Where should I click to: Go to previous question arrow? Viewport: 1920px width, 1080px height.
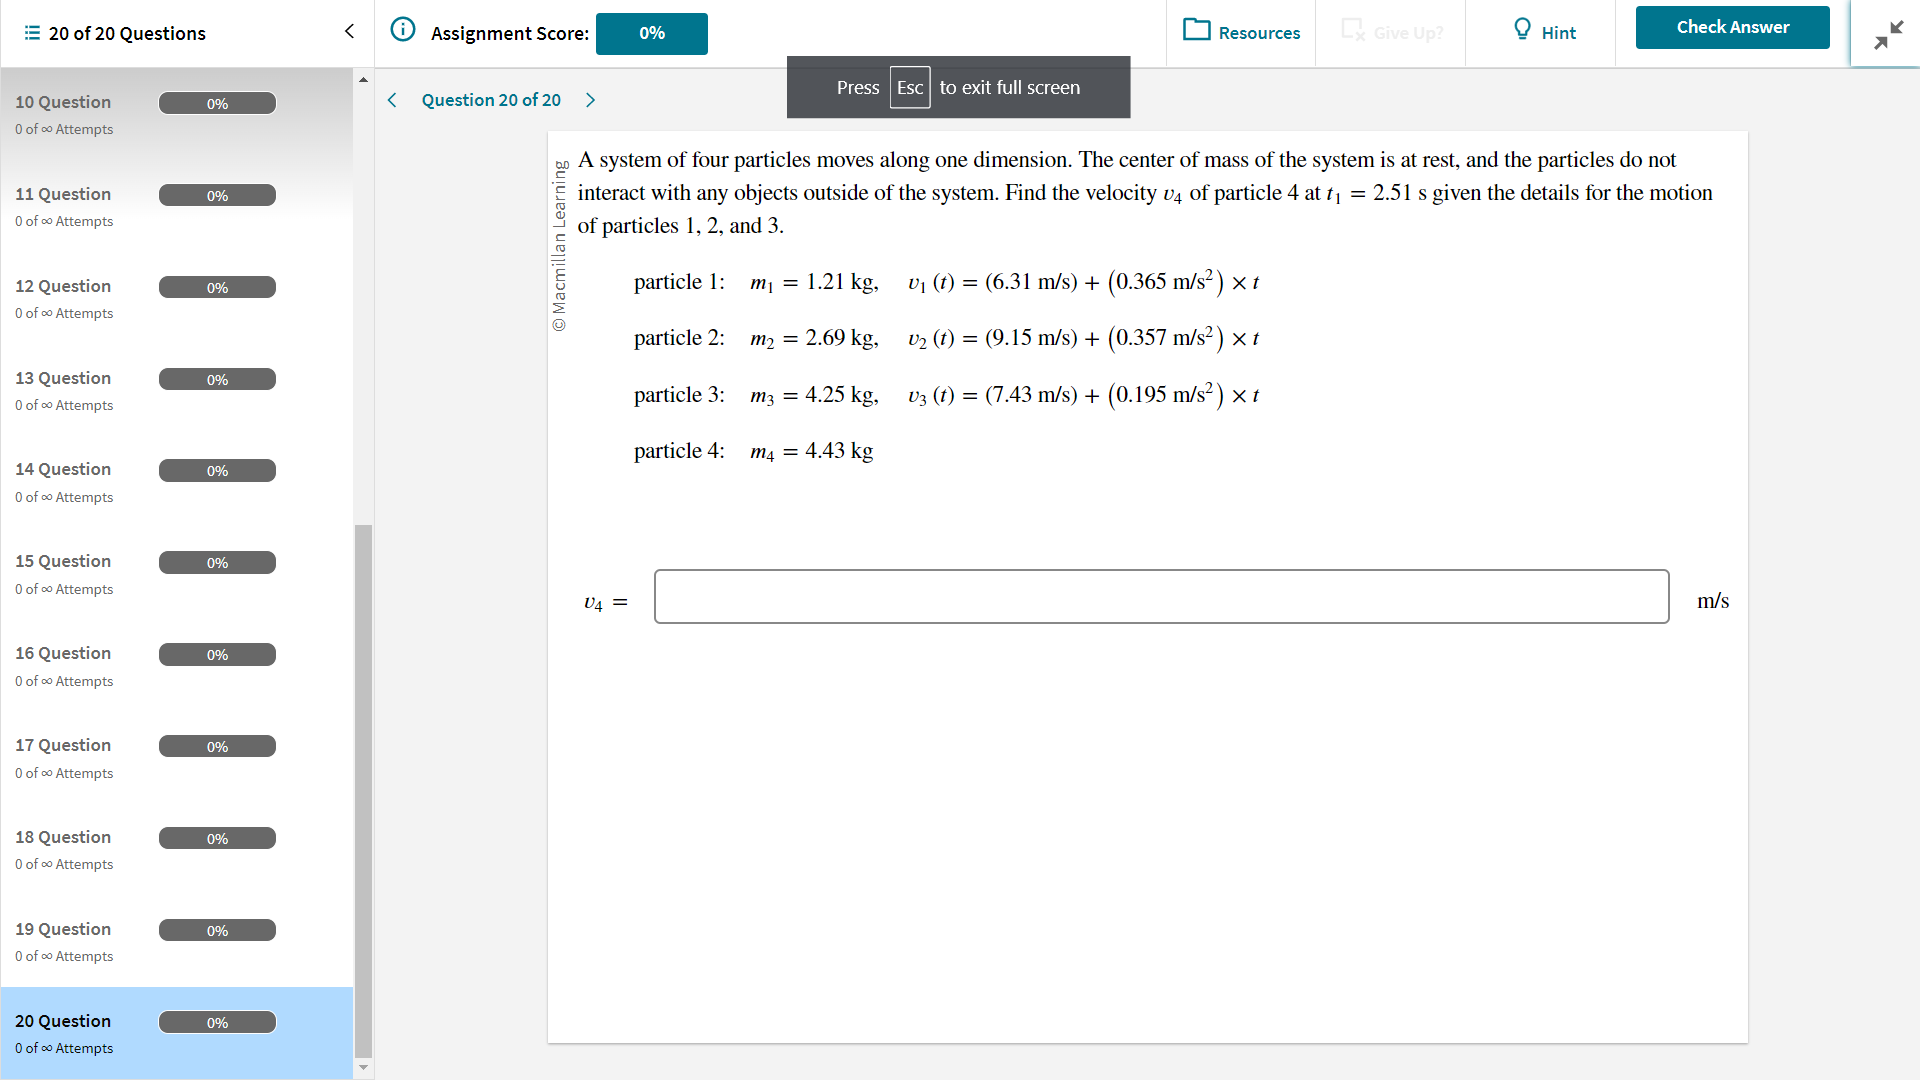(x=392, y=100)
